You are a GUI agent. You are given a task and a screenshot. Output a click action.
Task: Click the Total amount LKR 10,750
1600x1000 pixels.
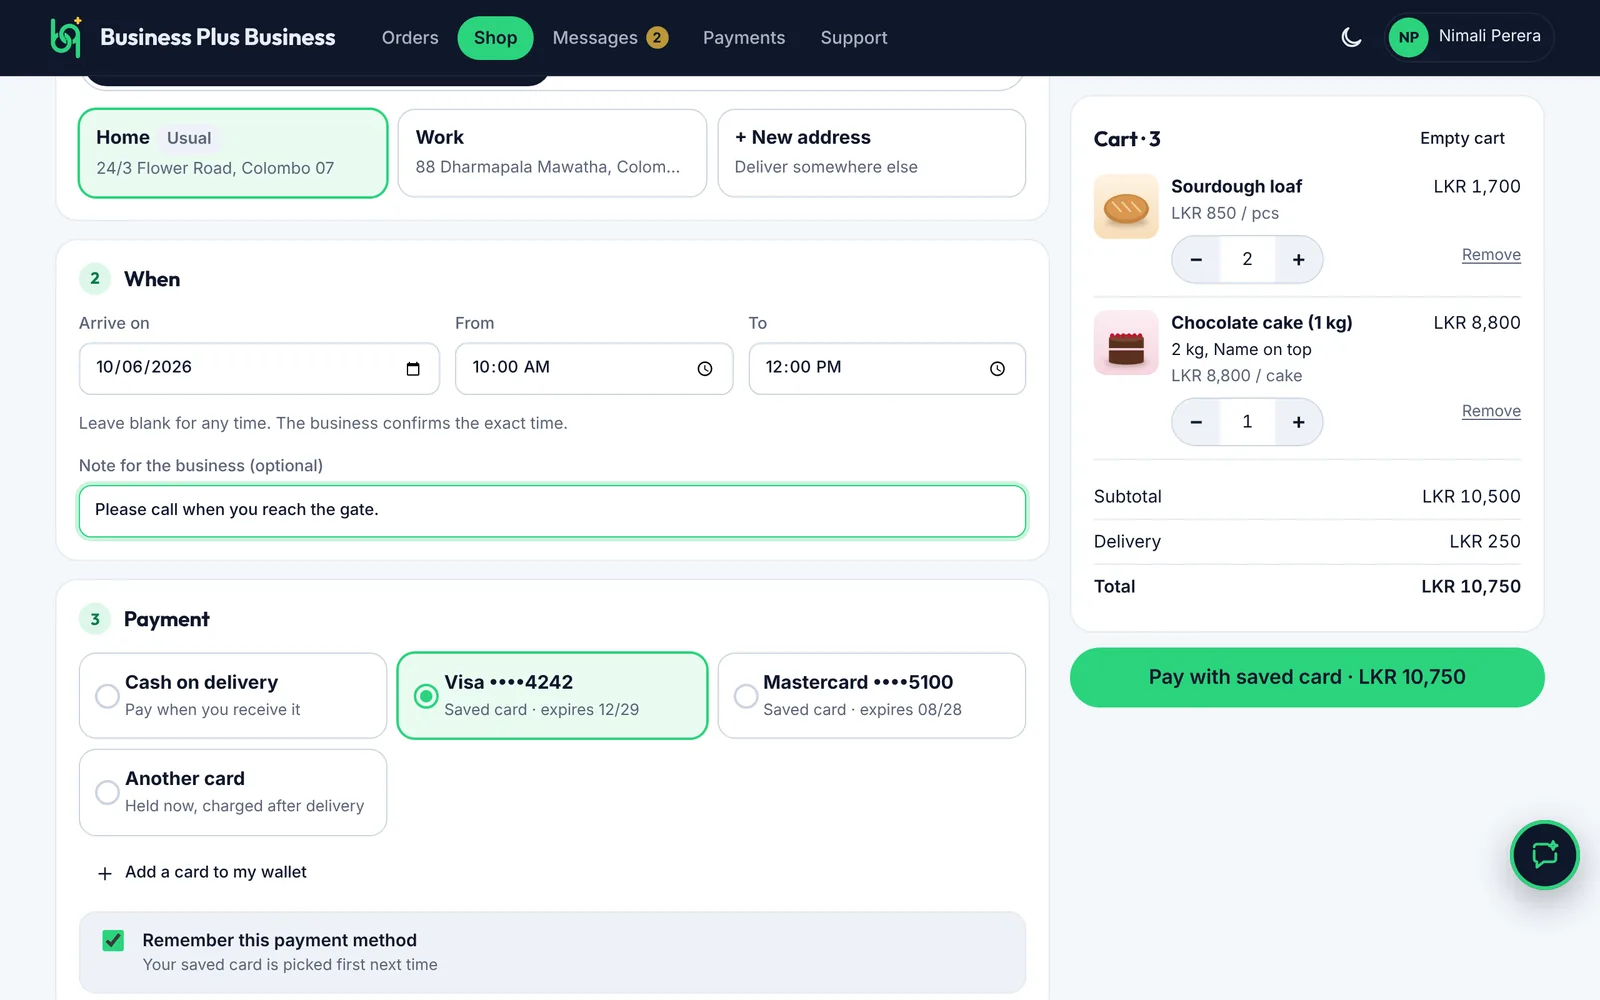[x=1471, y=587]
